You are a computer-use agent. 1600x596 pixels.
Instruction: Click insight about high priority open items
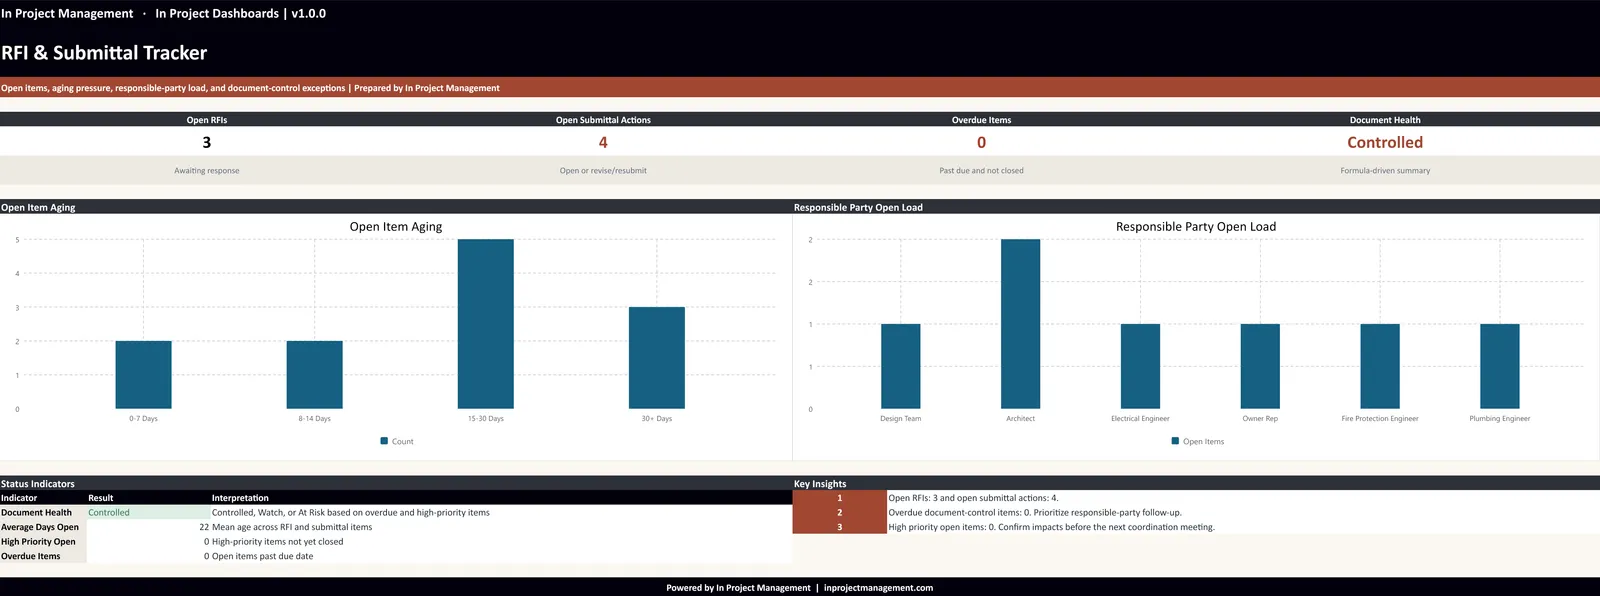point(1051,527)
